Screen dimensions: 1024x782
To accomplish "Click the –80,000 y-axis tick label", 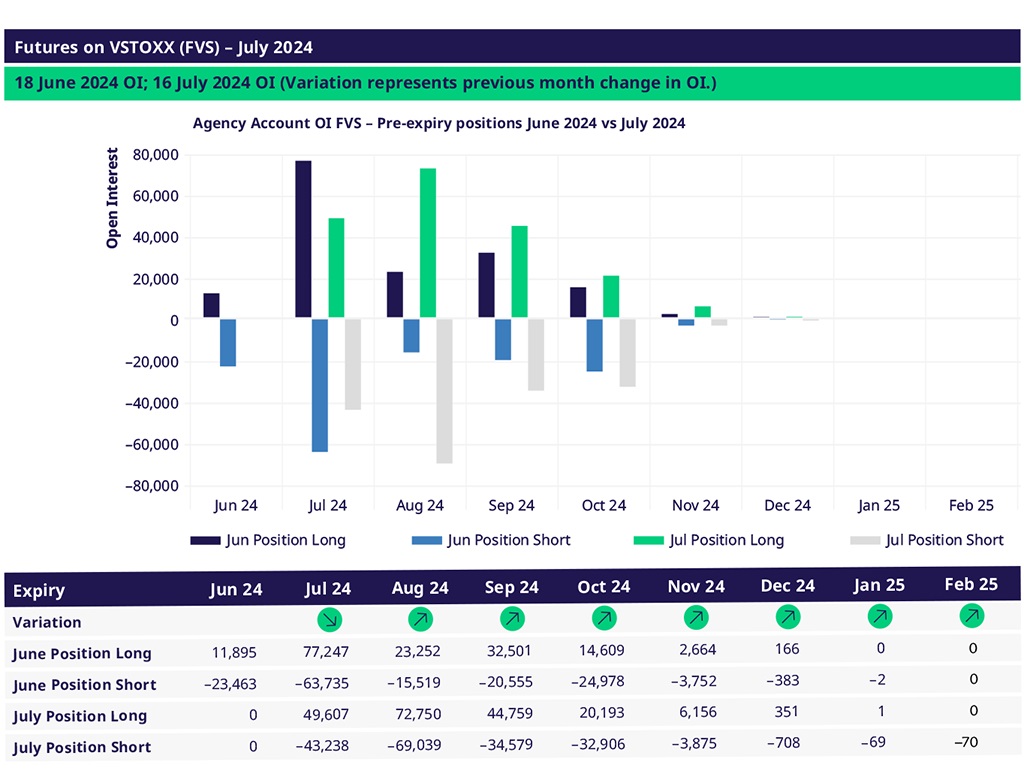I will click(152, 486).
